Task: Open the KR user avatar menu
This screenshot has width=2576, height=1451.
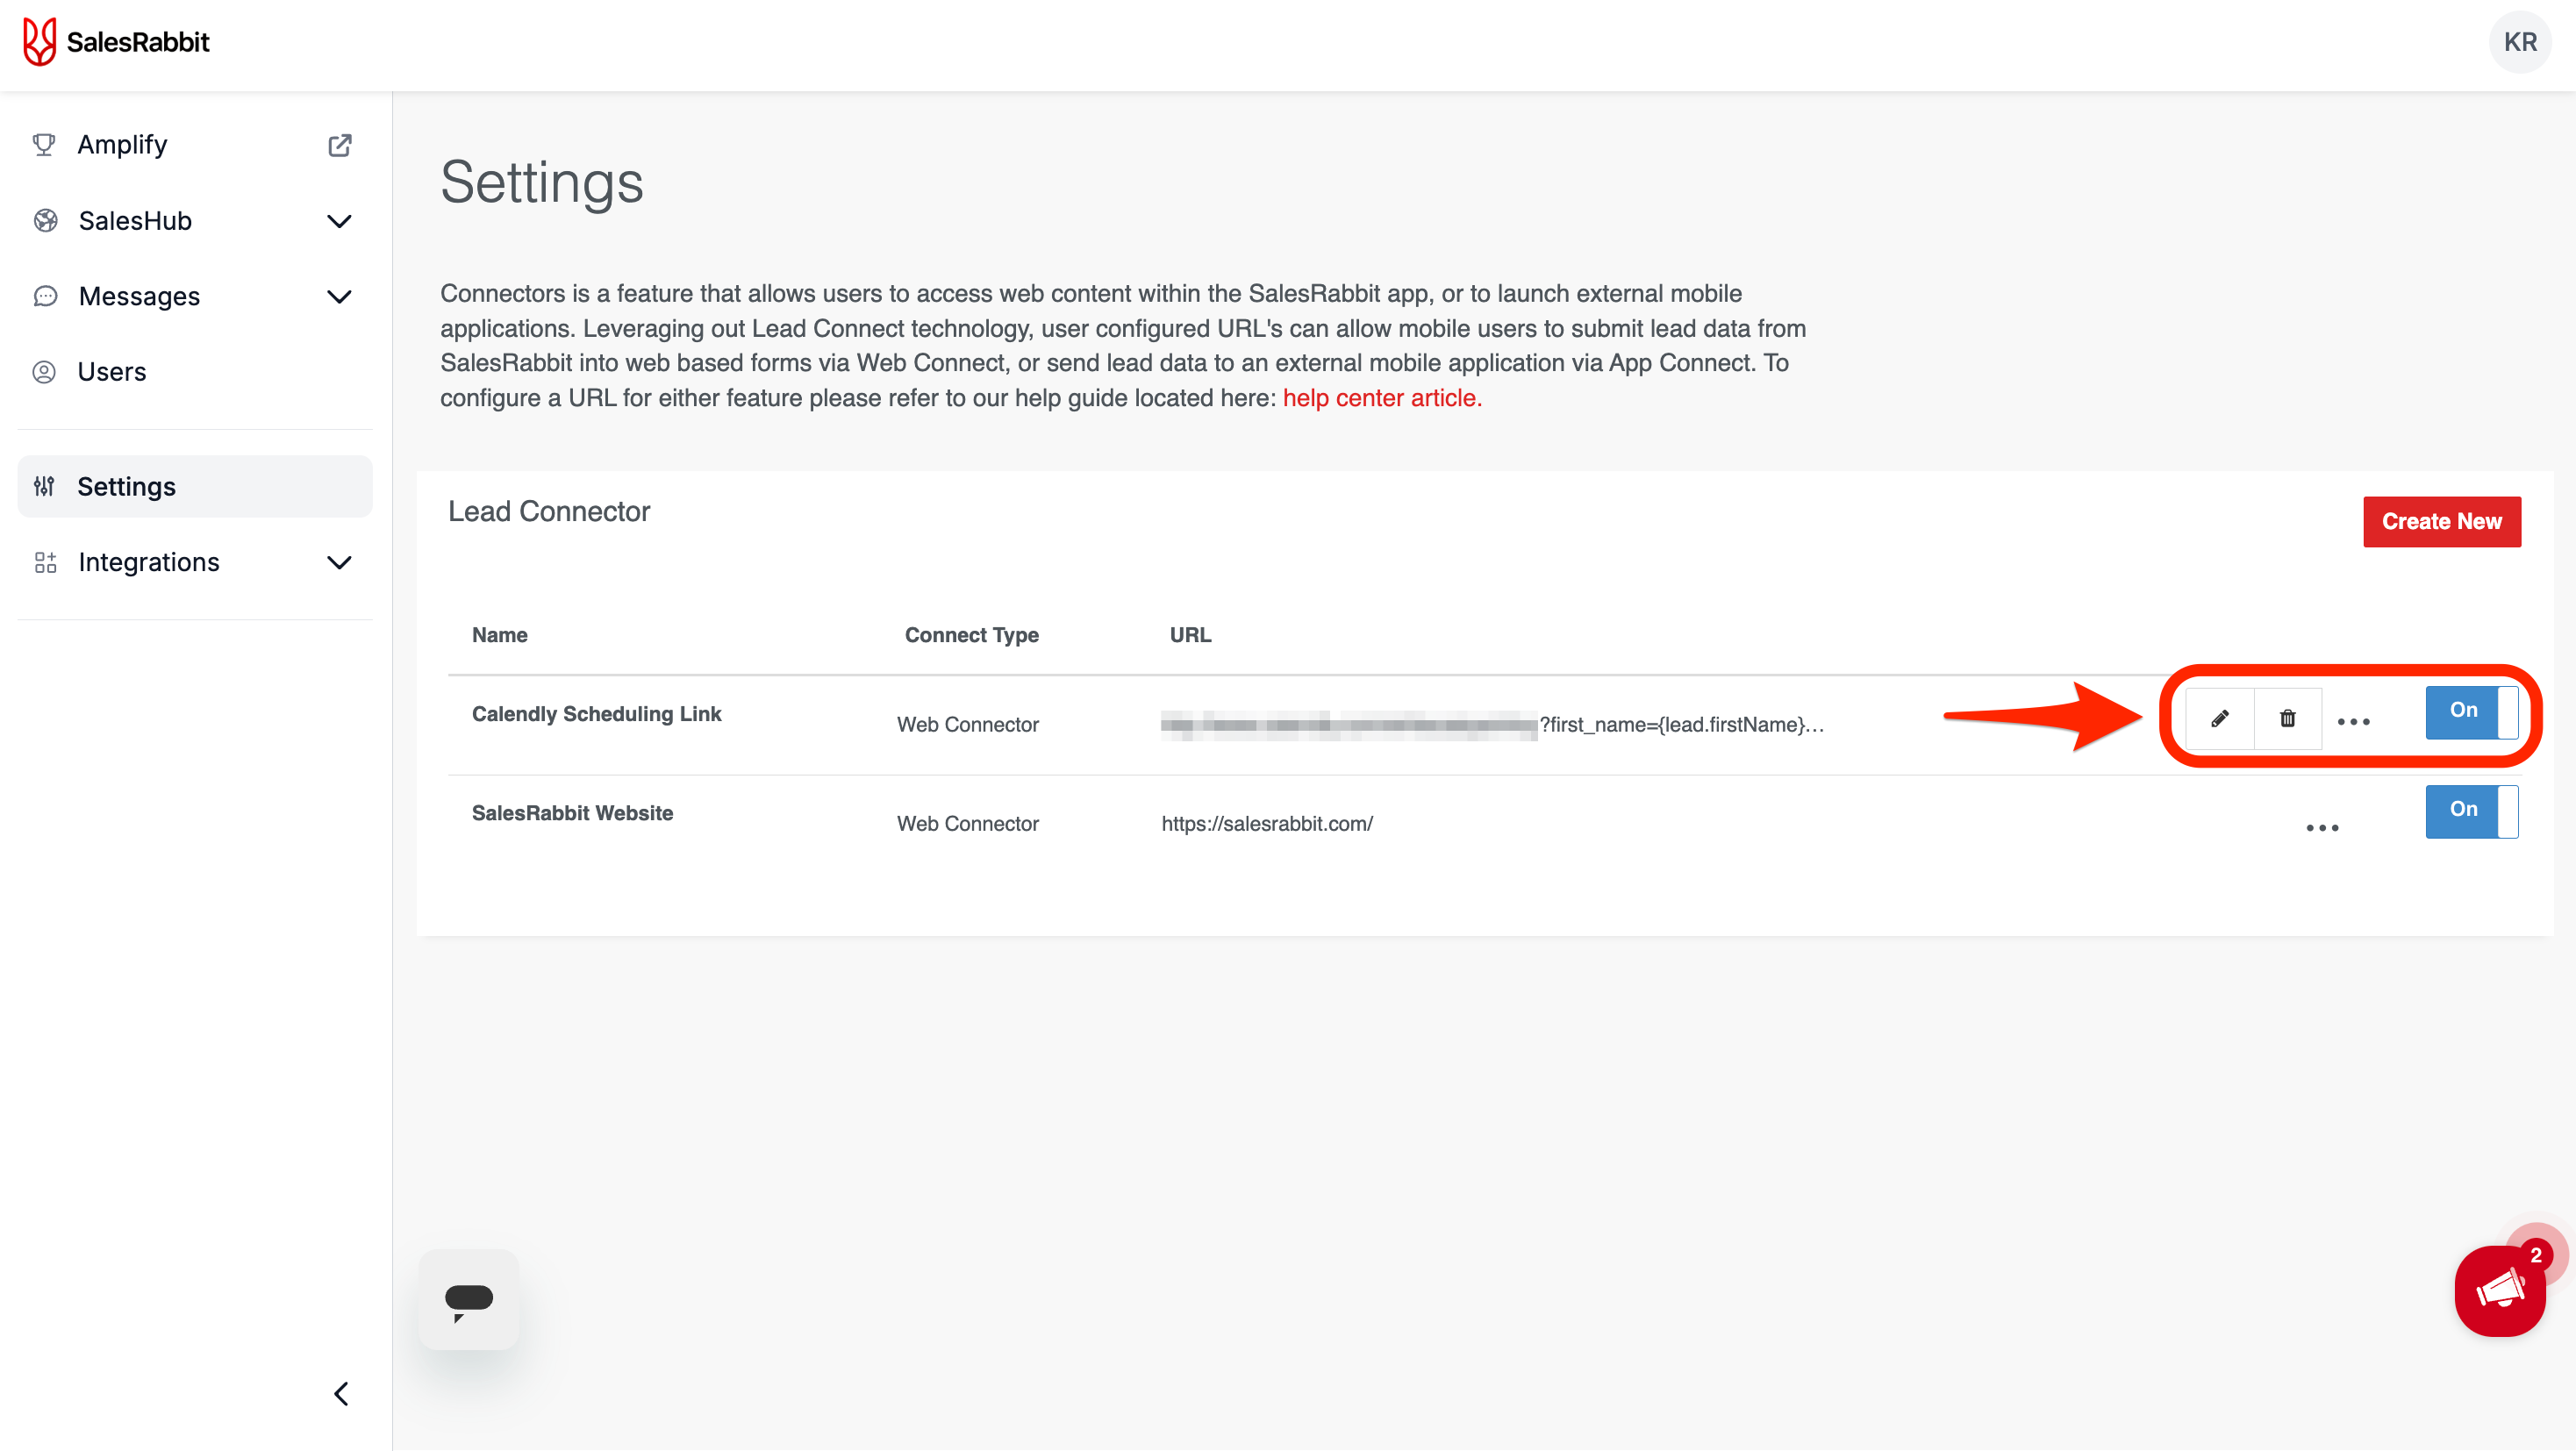Action: [x=2519, y=42]
